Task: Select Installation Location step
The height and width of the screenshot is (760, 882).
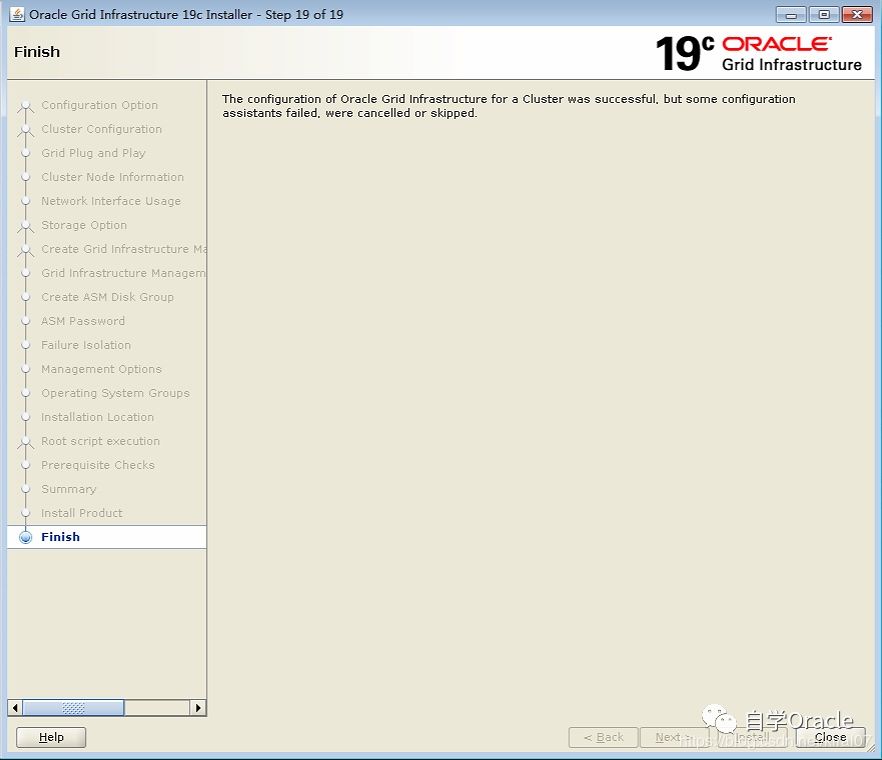Action: pyautogui.click(x=97, y=417)
